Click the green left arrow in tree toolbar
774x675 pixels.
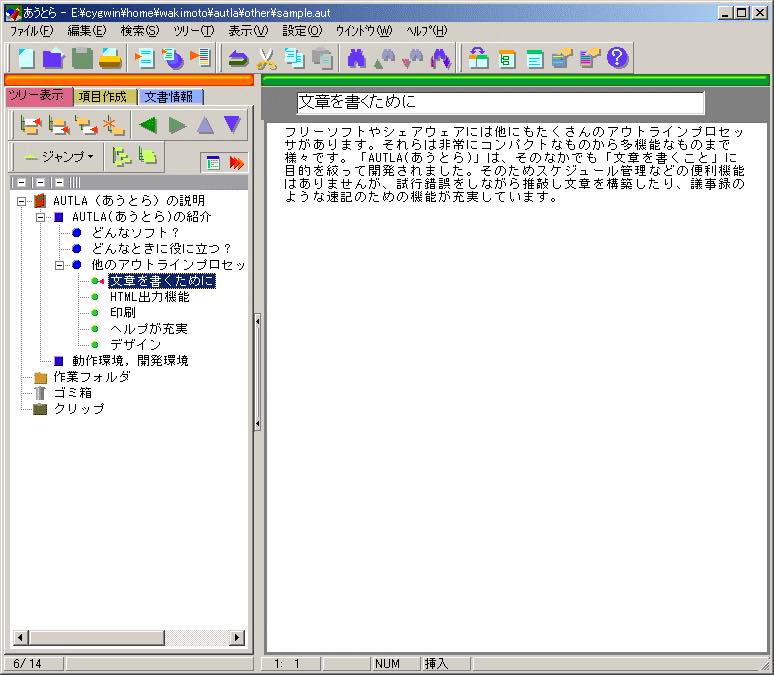click(148, 125)
